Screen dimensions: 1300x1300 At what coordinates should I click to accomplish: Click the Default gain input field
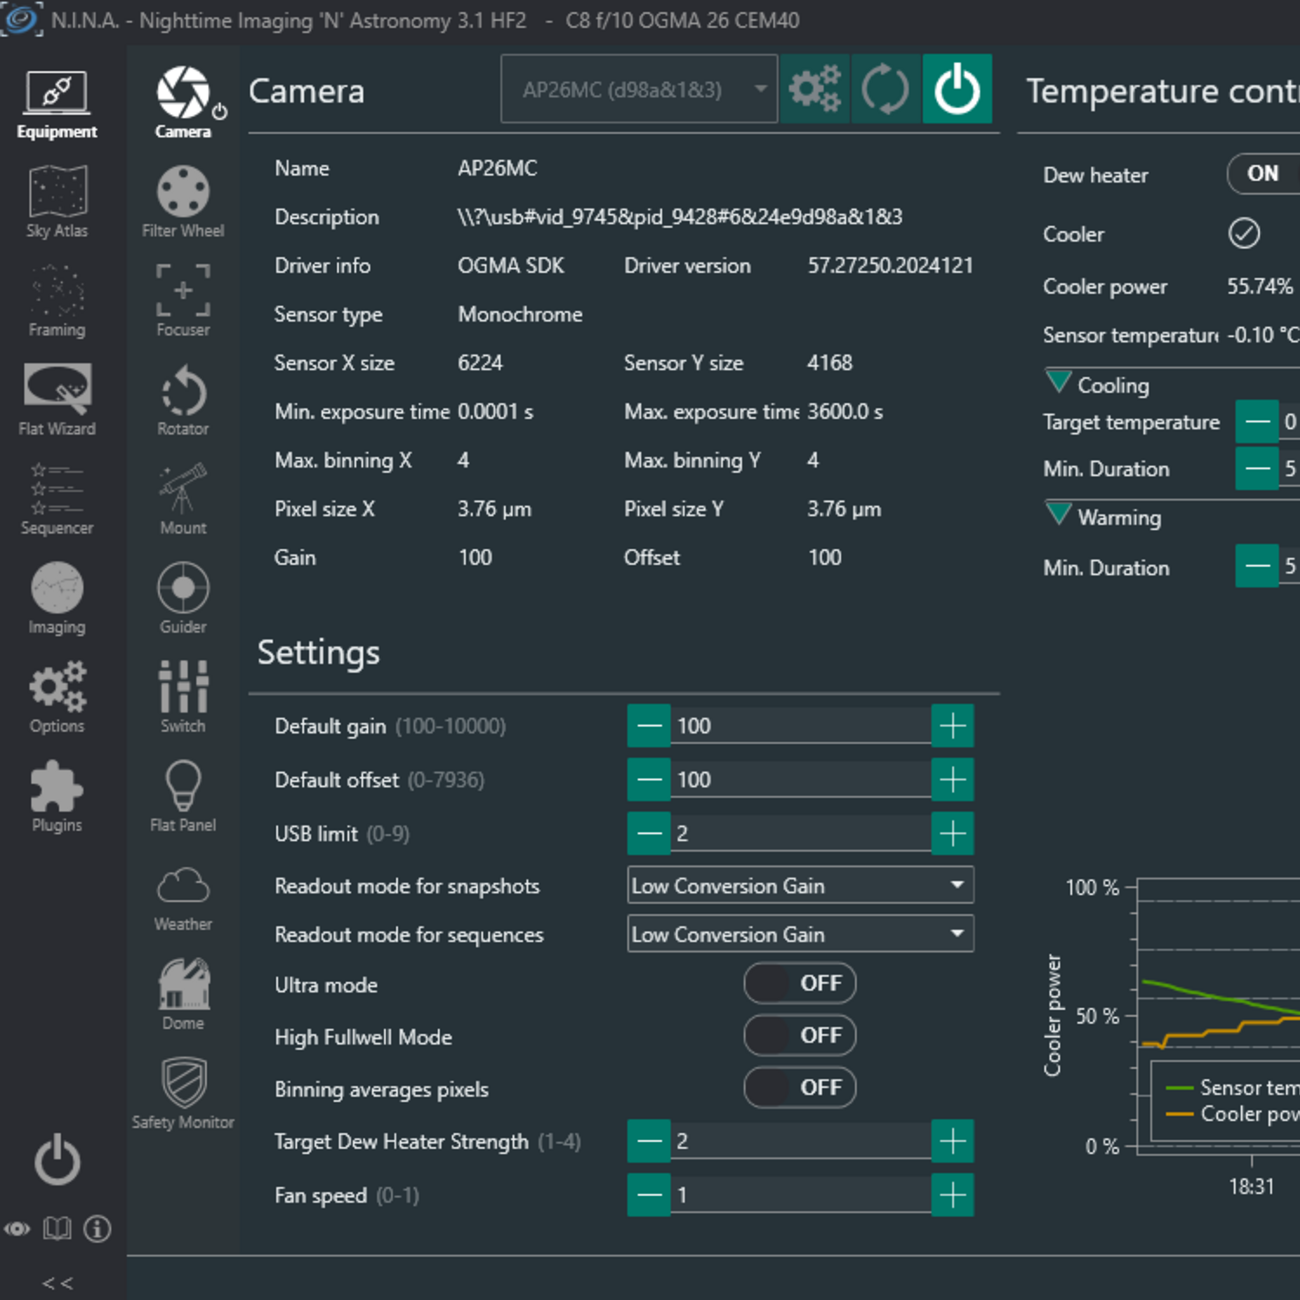coord(801,726)
